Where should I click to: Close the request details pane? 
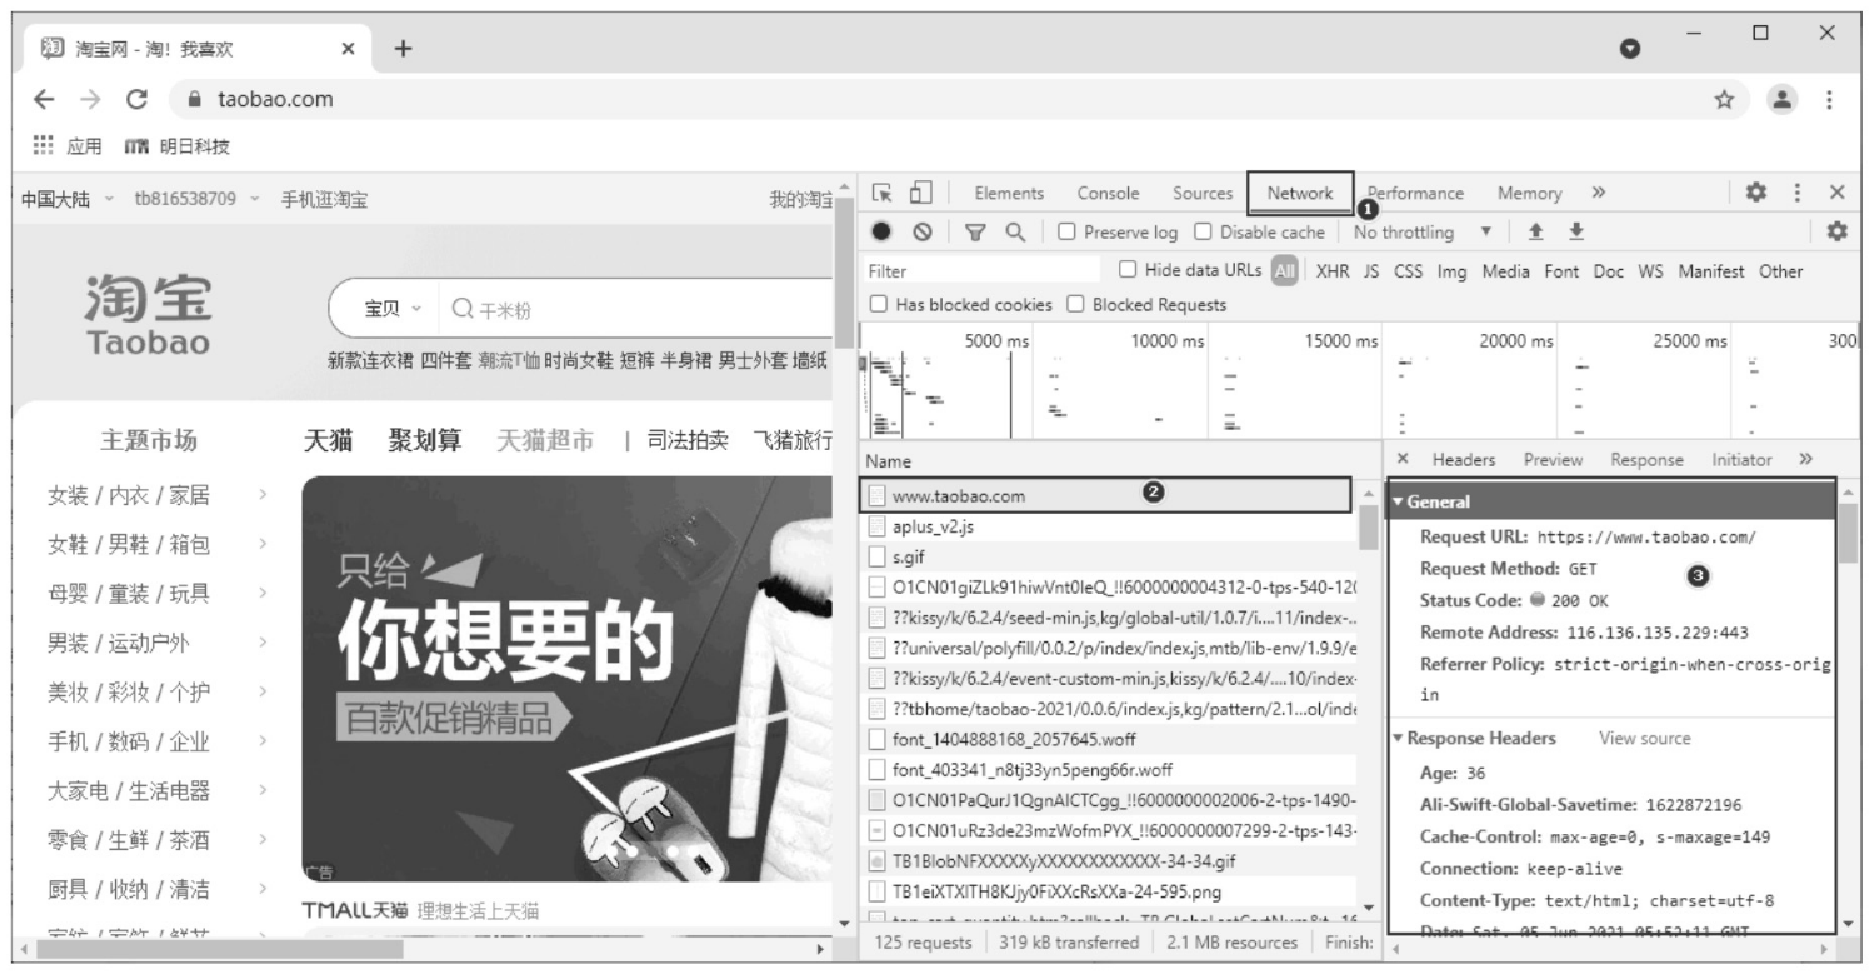point(1403,459)
